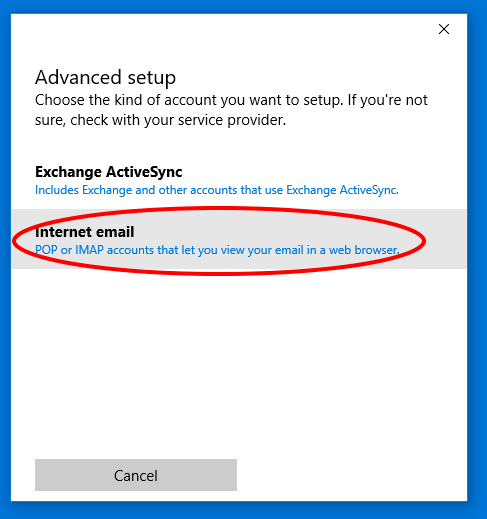
Task: Click the empty right end of the Internet email row
Action: click(446, 239)
